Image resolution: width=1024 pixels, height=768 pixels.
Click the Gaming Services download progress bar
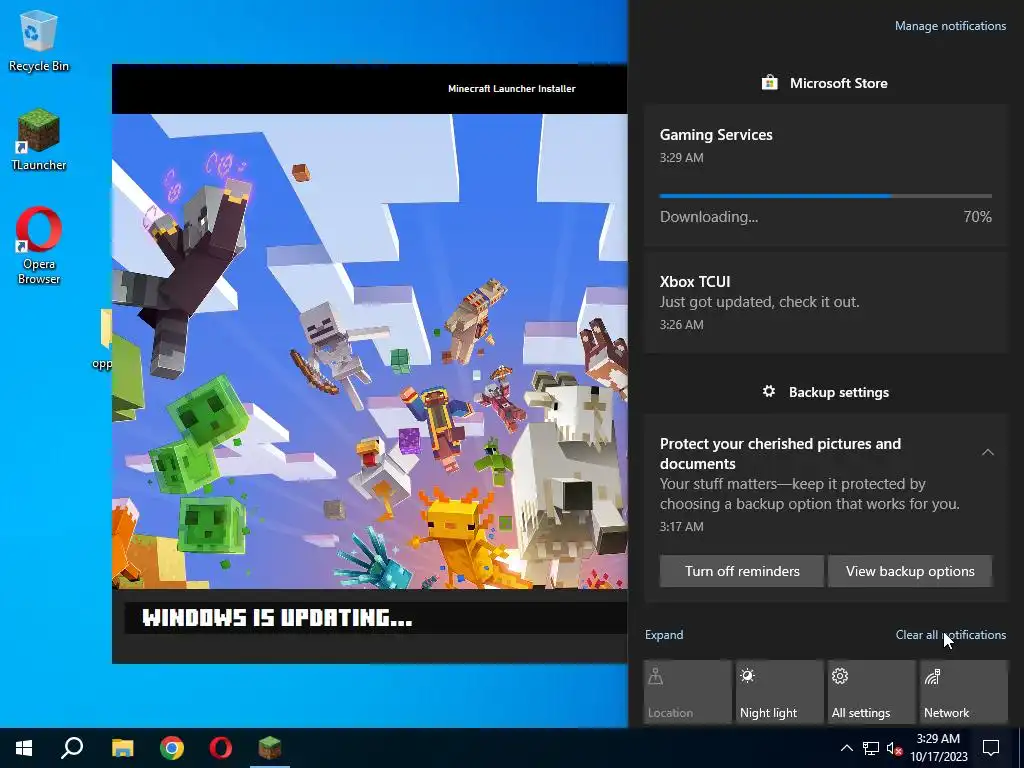point(825,195)
